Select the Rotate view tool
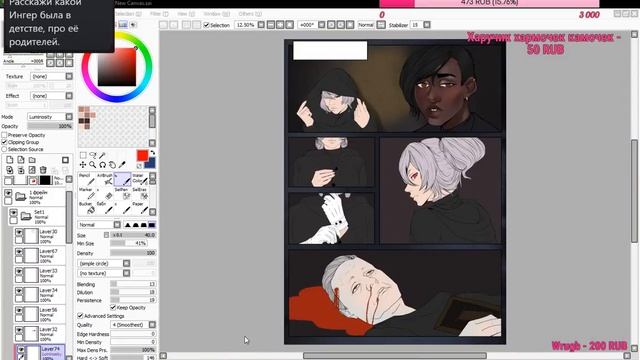Screen dimensions: 640x360 coord(102,164)
